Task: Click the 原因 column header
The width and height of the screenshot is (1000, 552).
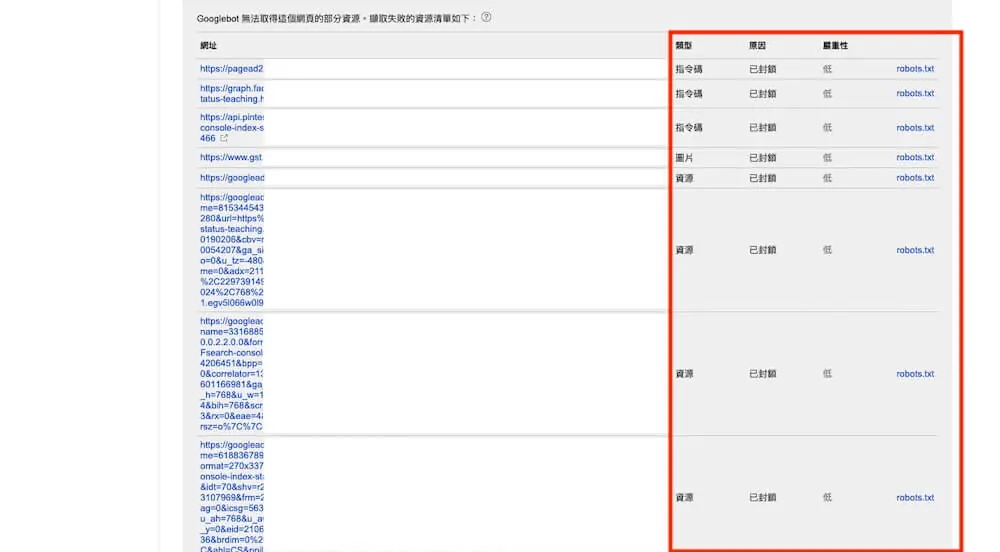Action: [757, 45]
